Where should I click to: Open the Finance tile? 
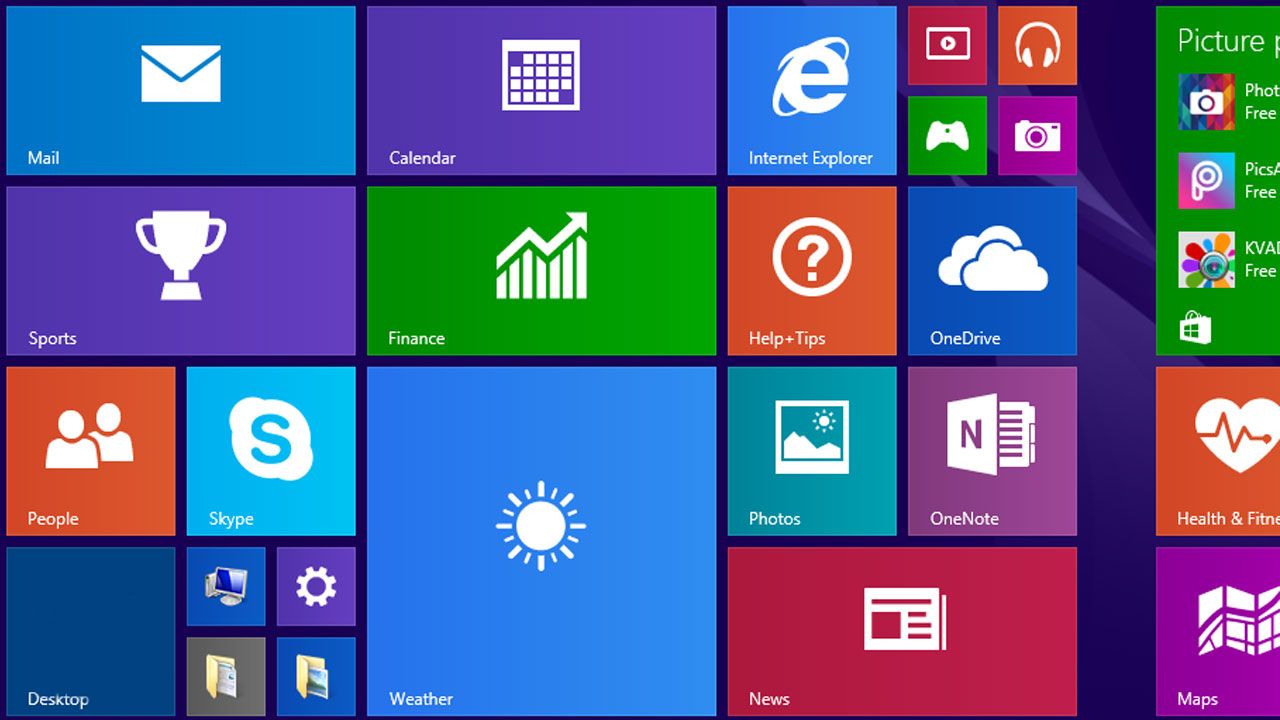pyautogui.click(x=541, y=271)
